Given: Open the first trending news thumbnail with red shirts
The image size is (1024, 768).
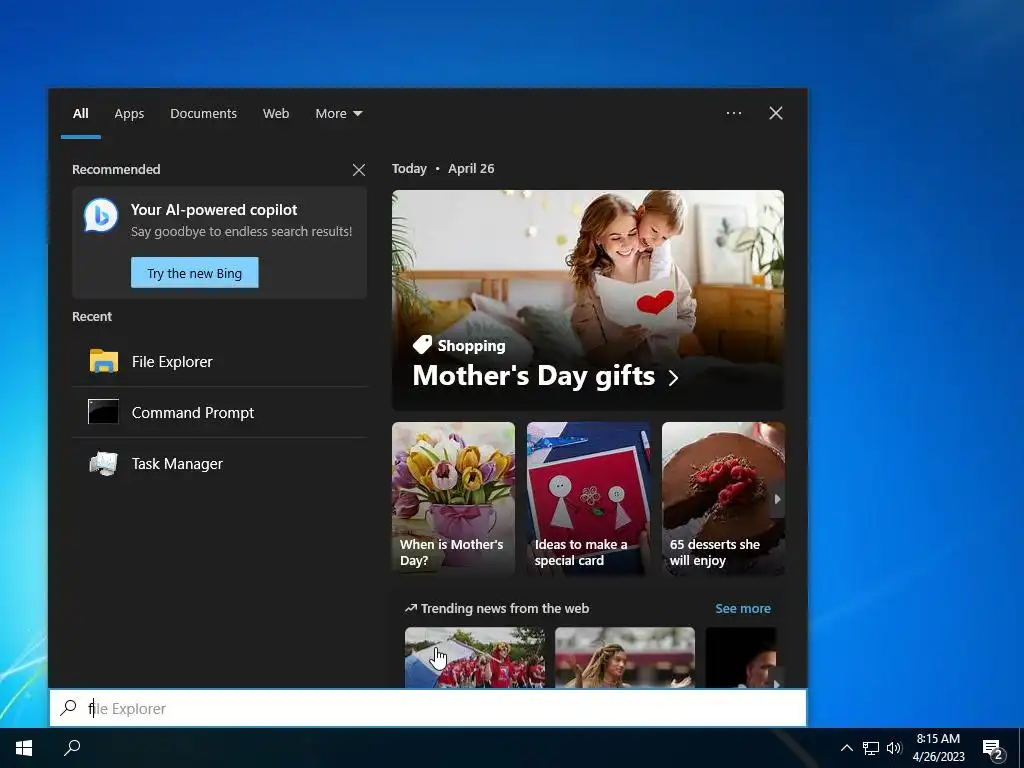Looking at the screenshot, I should tap(475, 657).
